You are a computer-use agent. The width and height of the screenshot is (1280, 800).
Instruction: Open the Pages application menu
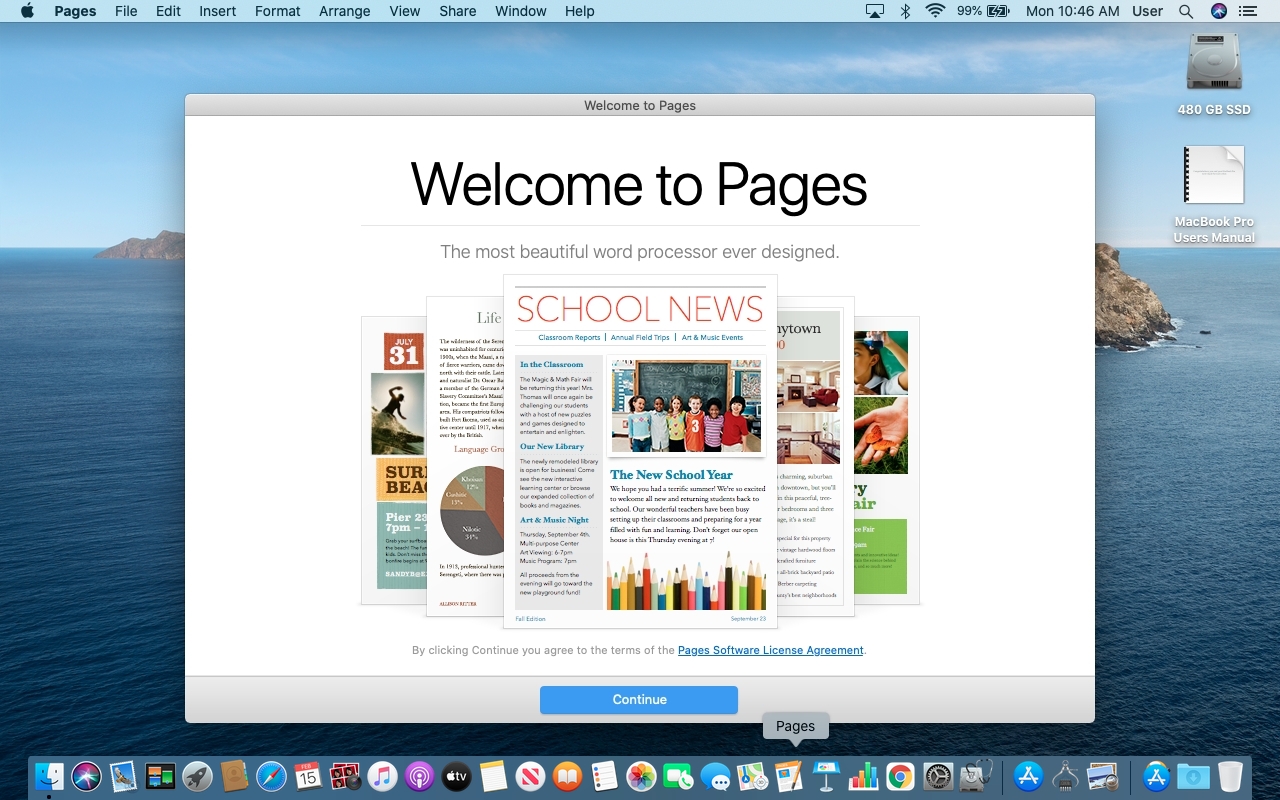pos(75,11)
